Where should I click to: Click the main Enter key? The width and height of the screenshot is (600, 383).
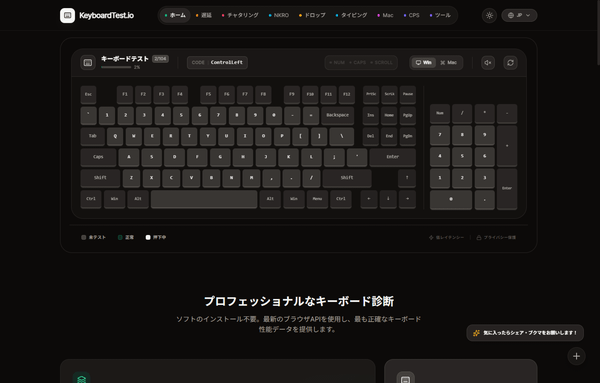click(x=393, y=157)
